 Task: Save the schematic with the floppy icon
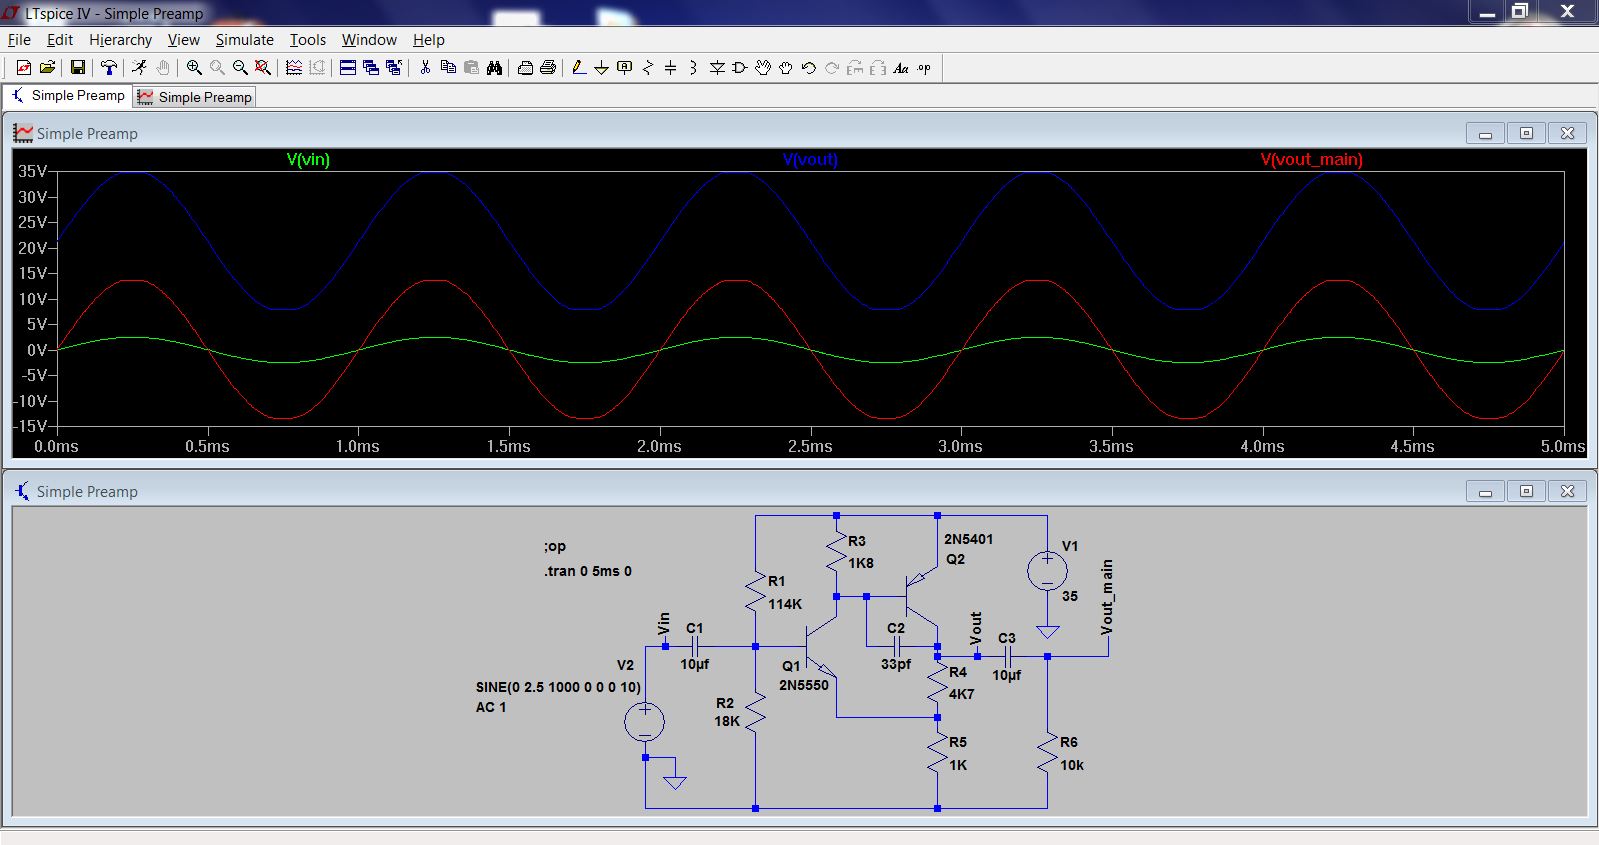pos(77,67)
